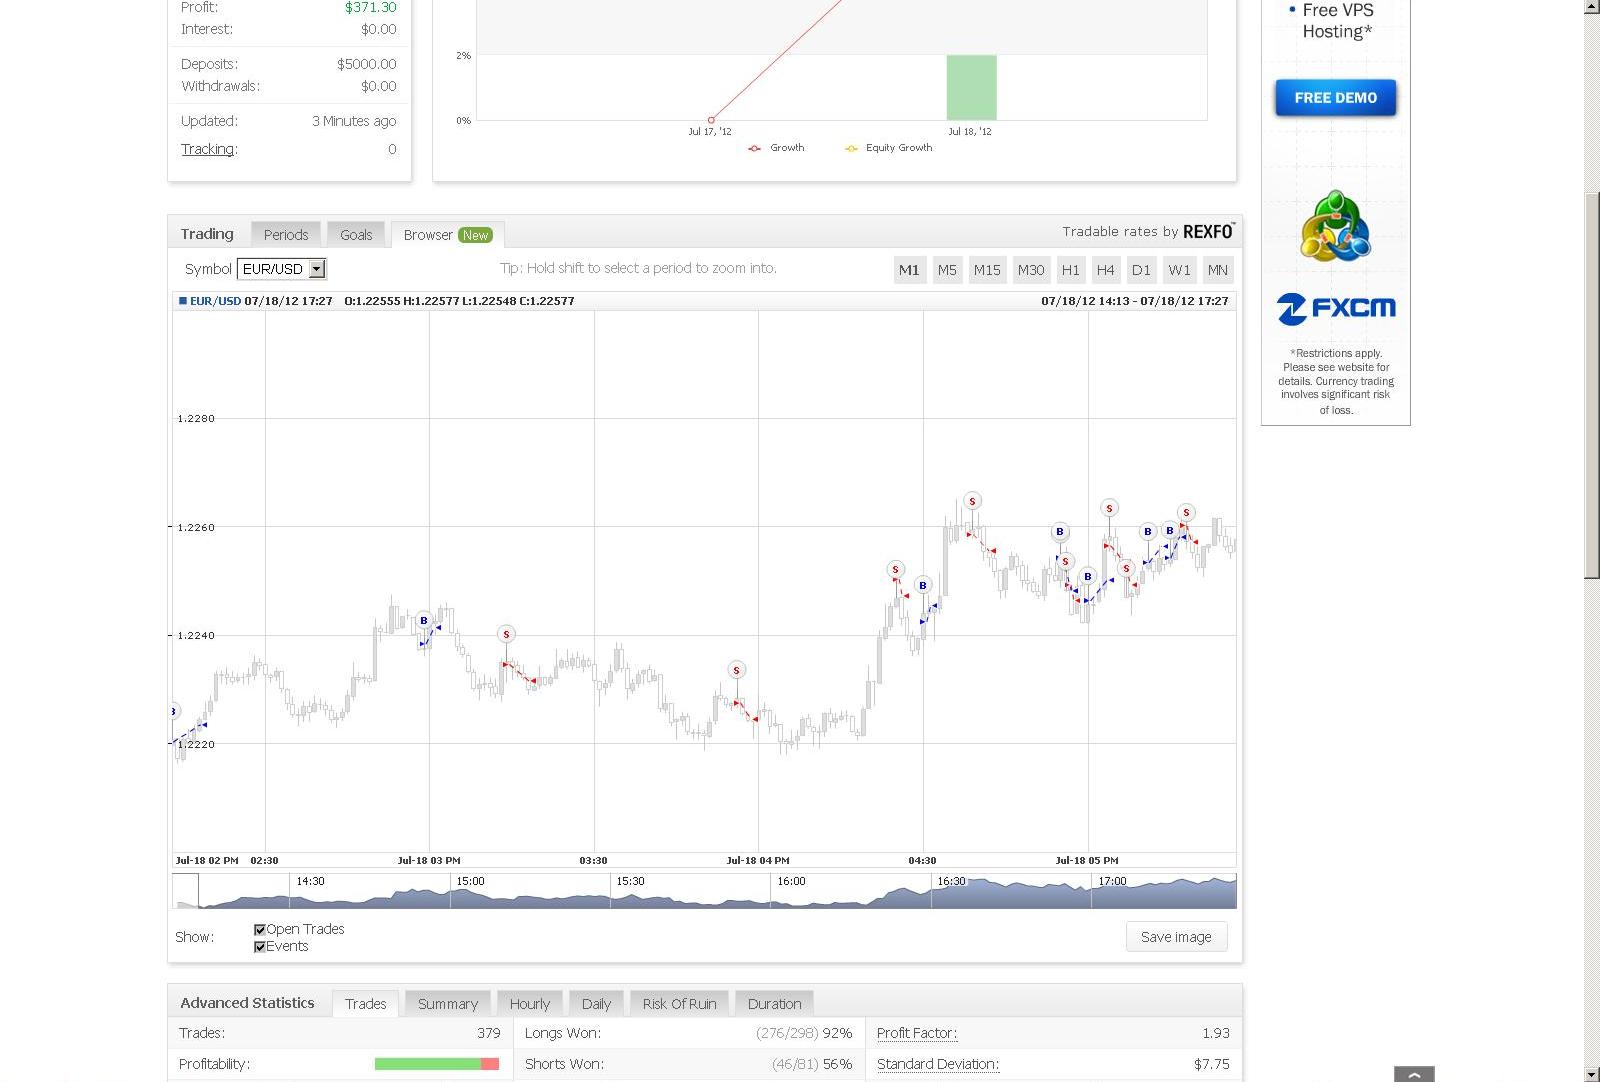Click the Free VPS Hosting text
1600x1082 pixels.
point(1338,20)
